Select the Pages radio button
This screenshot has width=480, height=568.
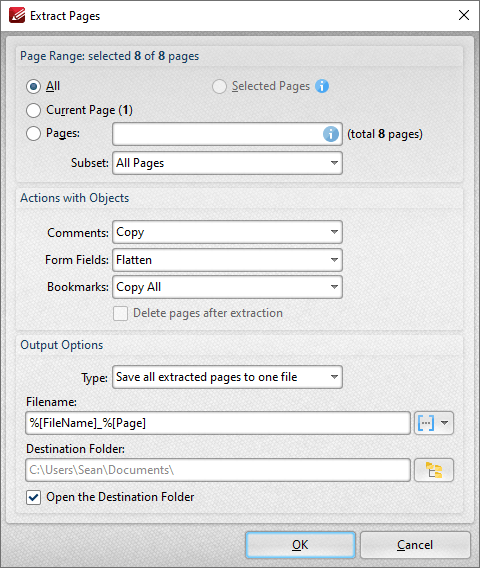click(33, 134)
